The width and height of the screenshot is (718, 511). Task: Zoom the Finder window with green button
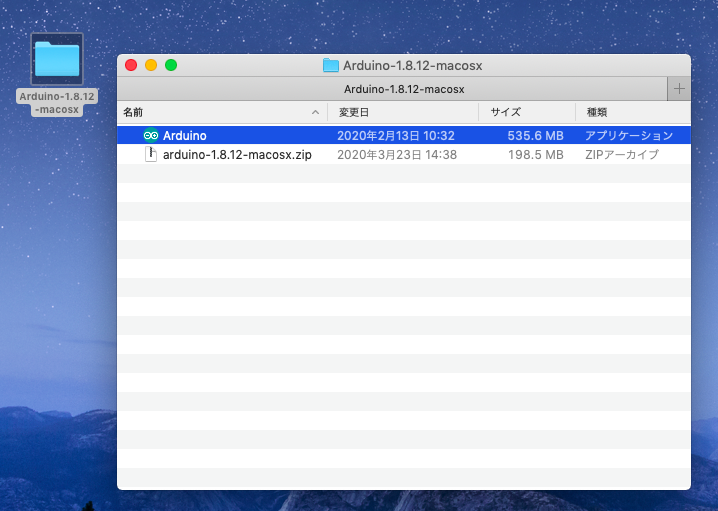[x=171, y=65]
